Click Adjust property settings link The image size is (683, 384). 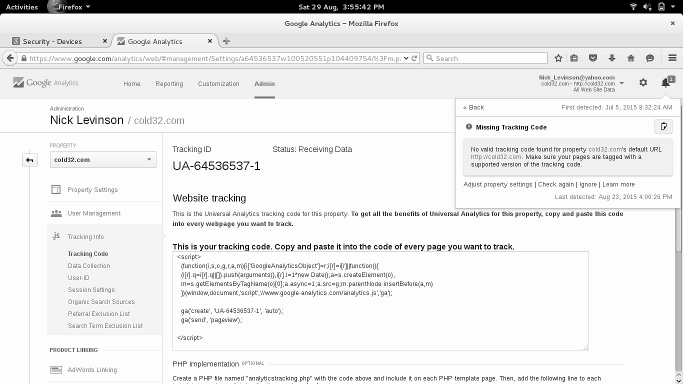498,184
